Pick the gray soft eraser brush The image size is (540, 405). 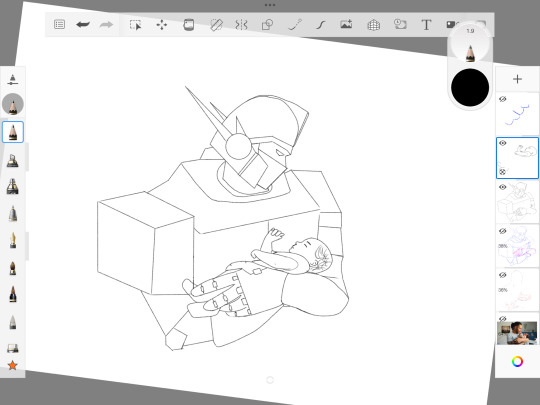click(13, 322)
